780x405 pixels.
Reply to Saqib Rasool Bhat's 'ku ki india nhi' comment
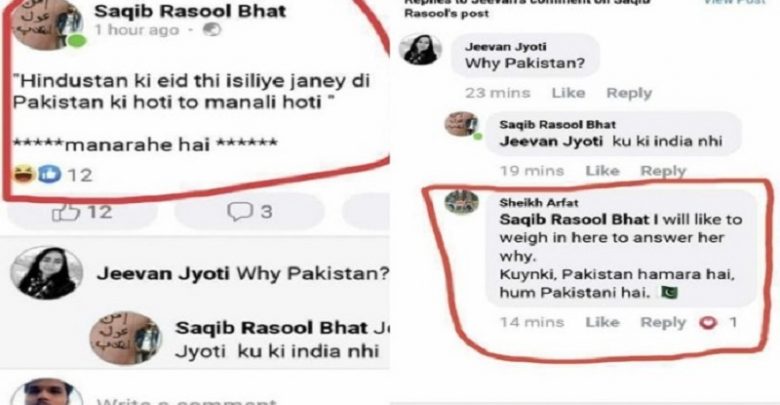click(663, 171)
